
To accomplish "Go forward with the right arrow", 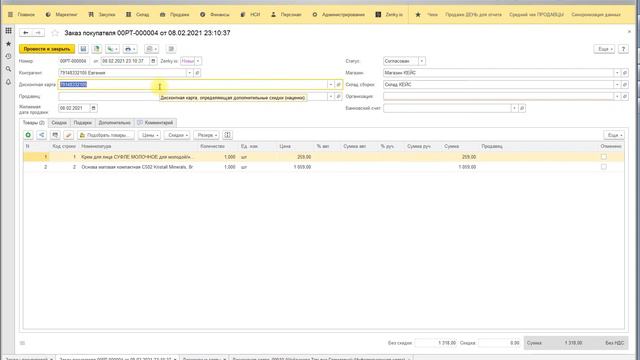I will pyautogui.click(x=38, y=33).
